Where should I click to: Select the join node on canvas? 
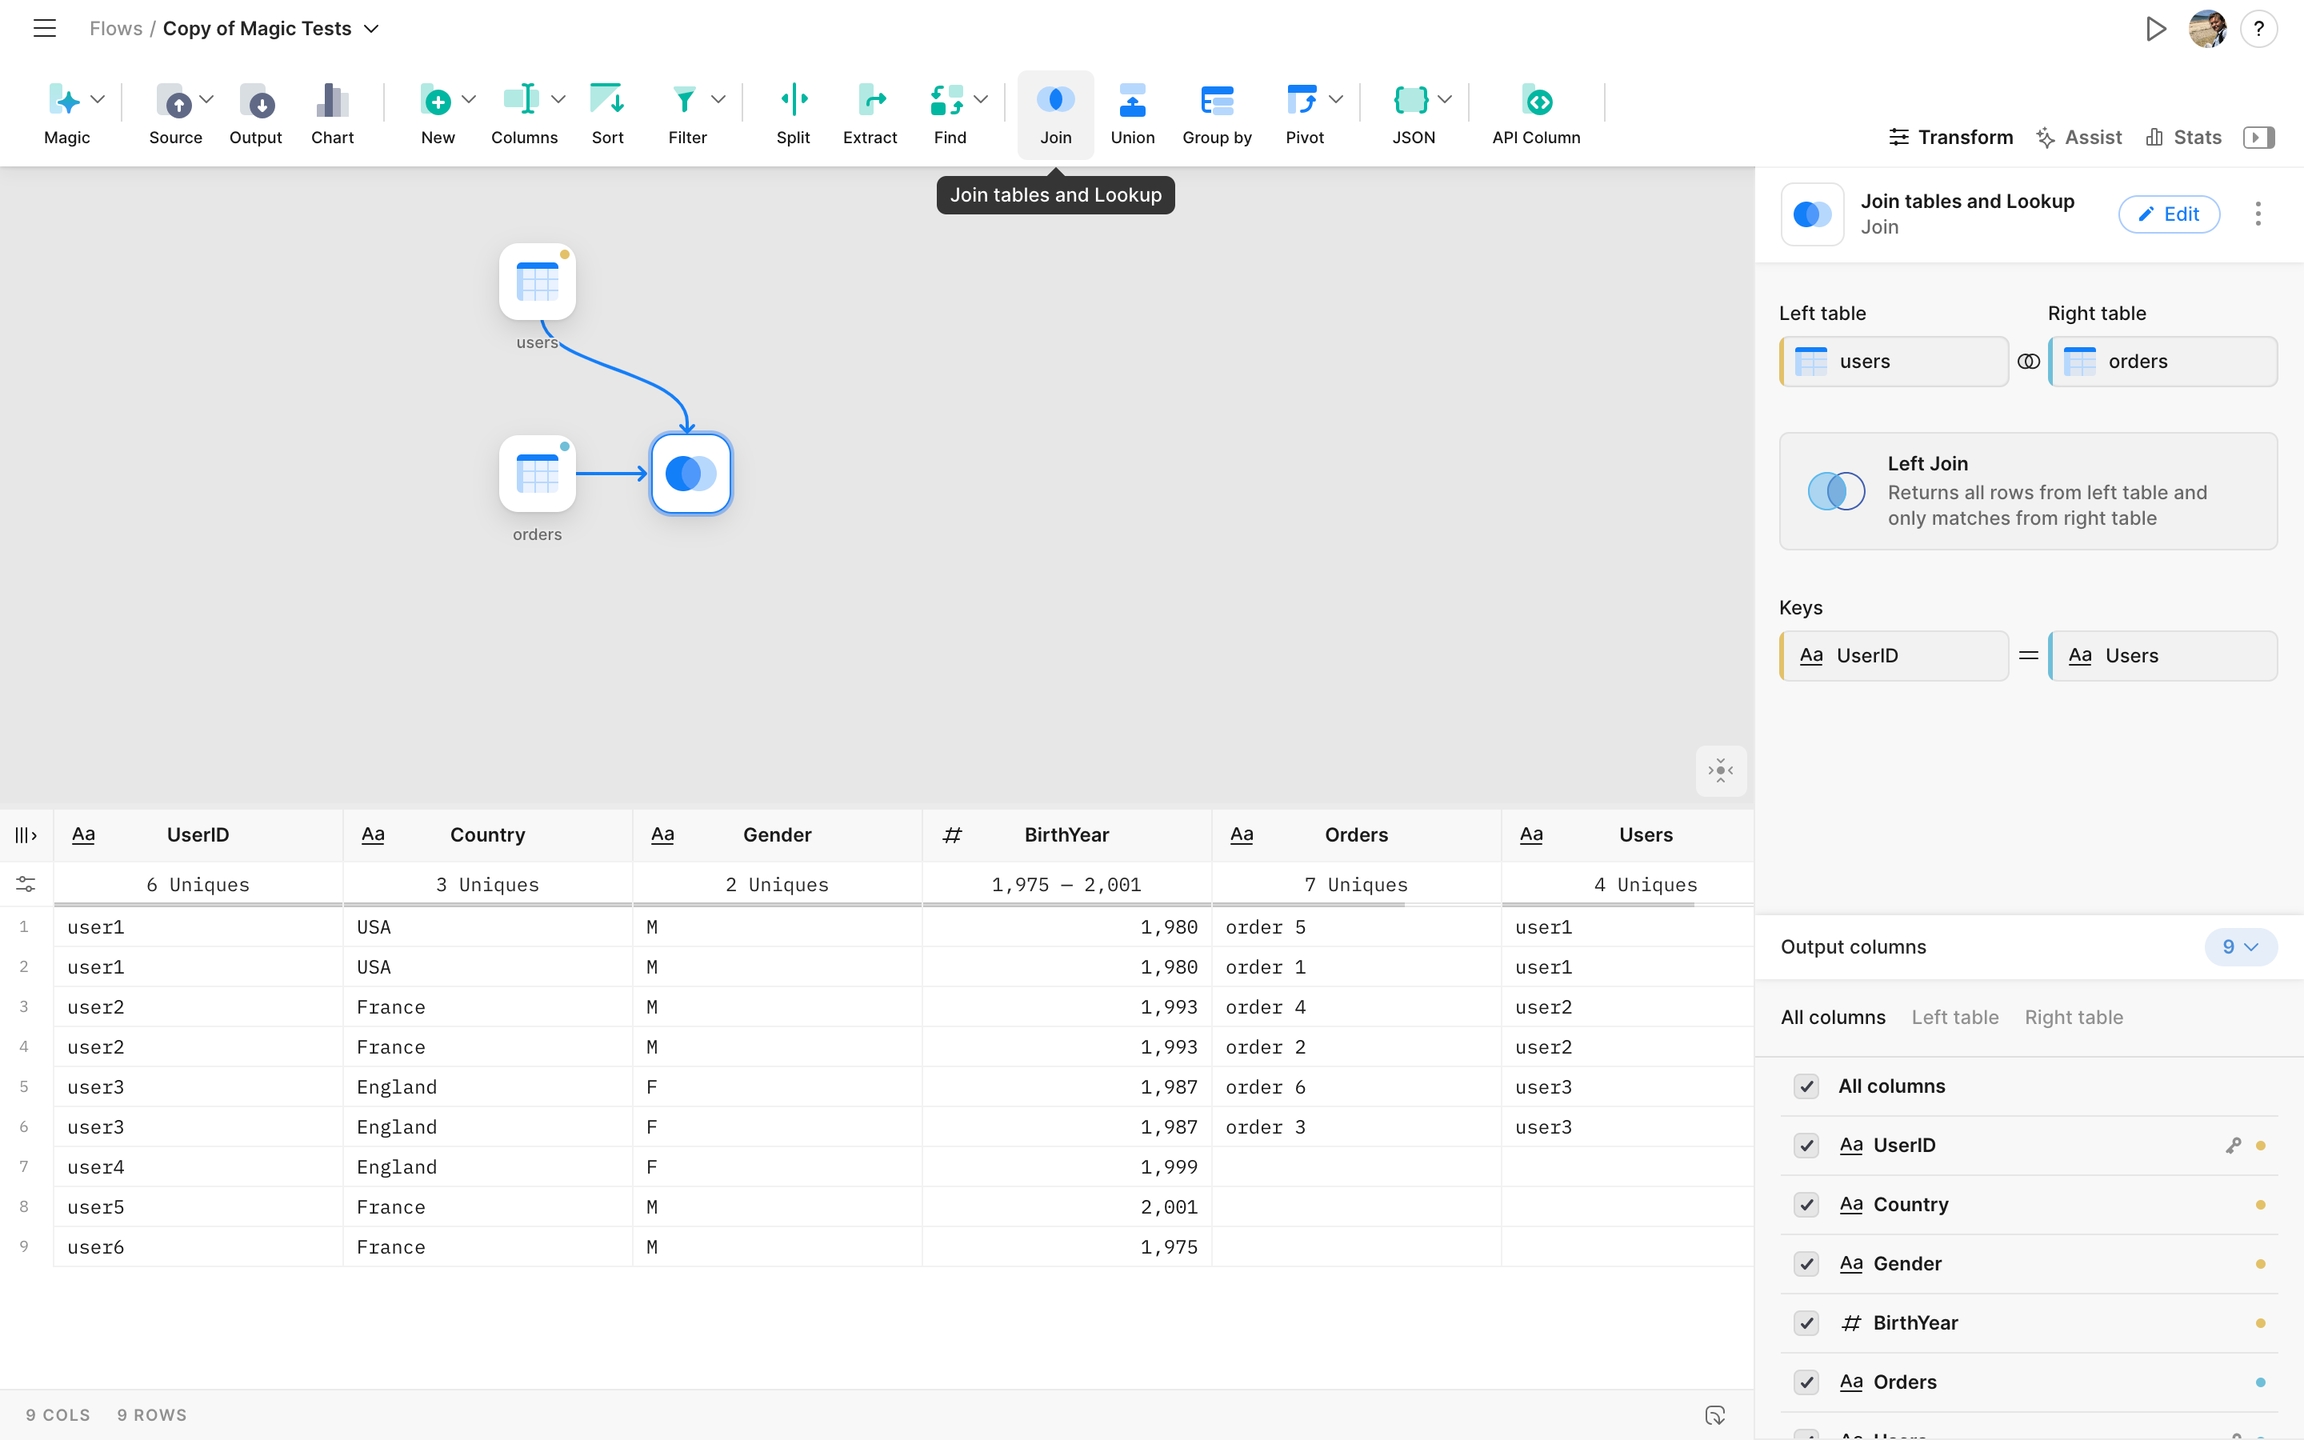691,474
